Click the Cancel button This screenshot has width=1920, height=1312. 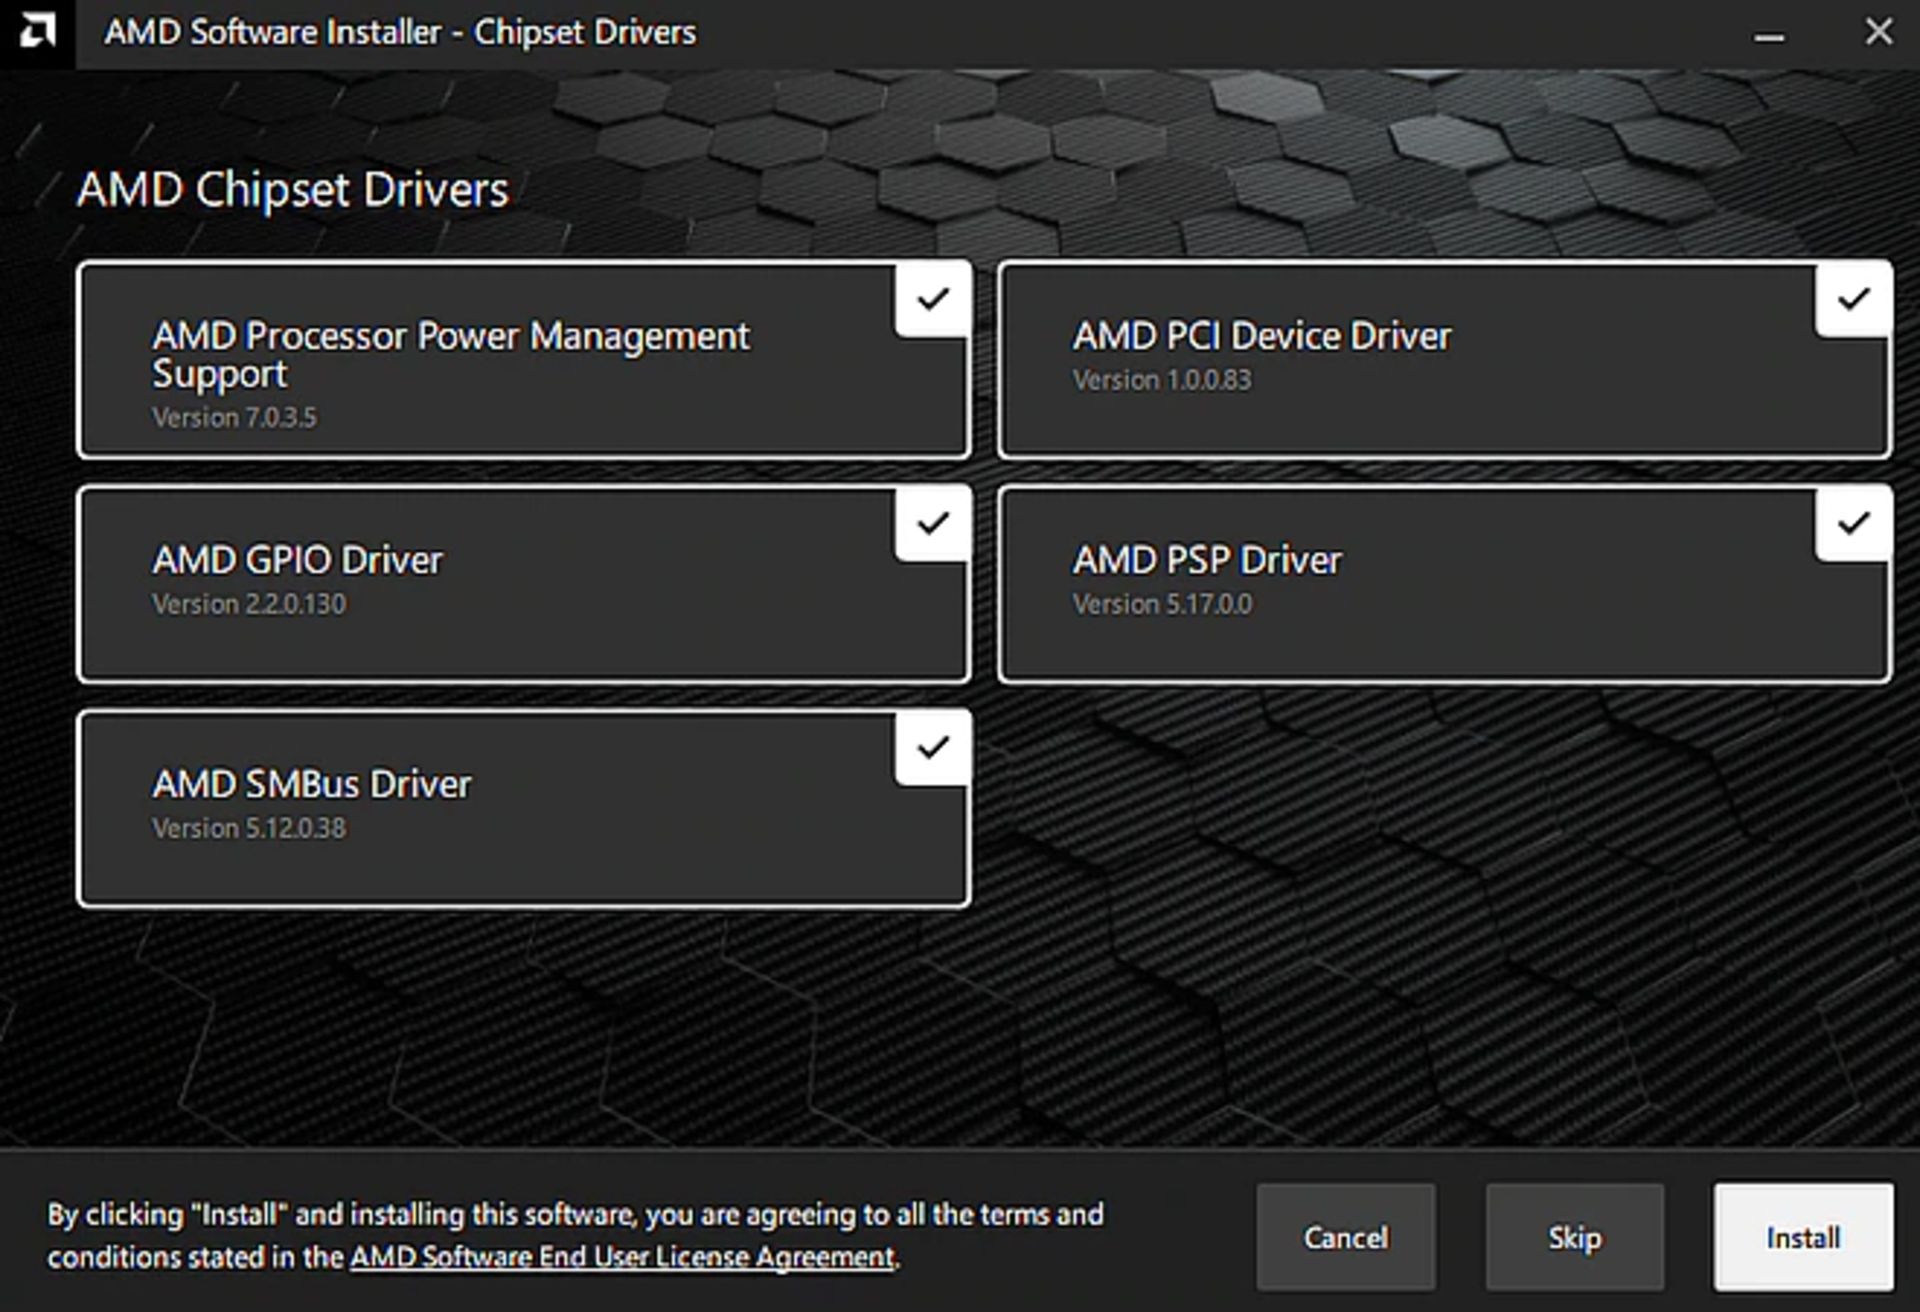(x=1346, y=1237)
